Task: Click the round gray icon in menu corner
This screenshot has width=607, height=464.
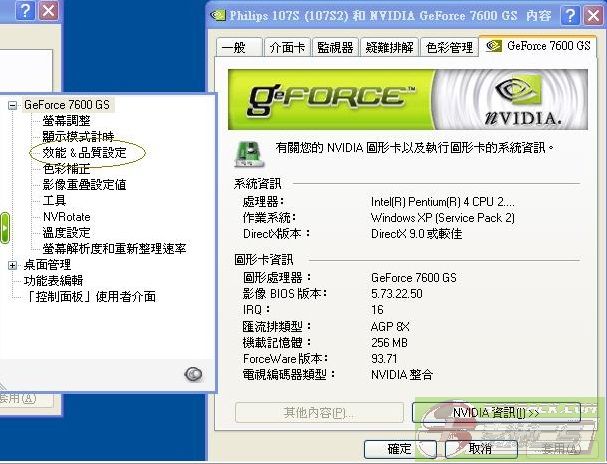Action: click(x=194, y=374)
